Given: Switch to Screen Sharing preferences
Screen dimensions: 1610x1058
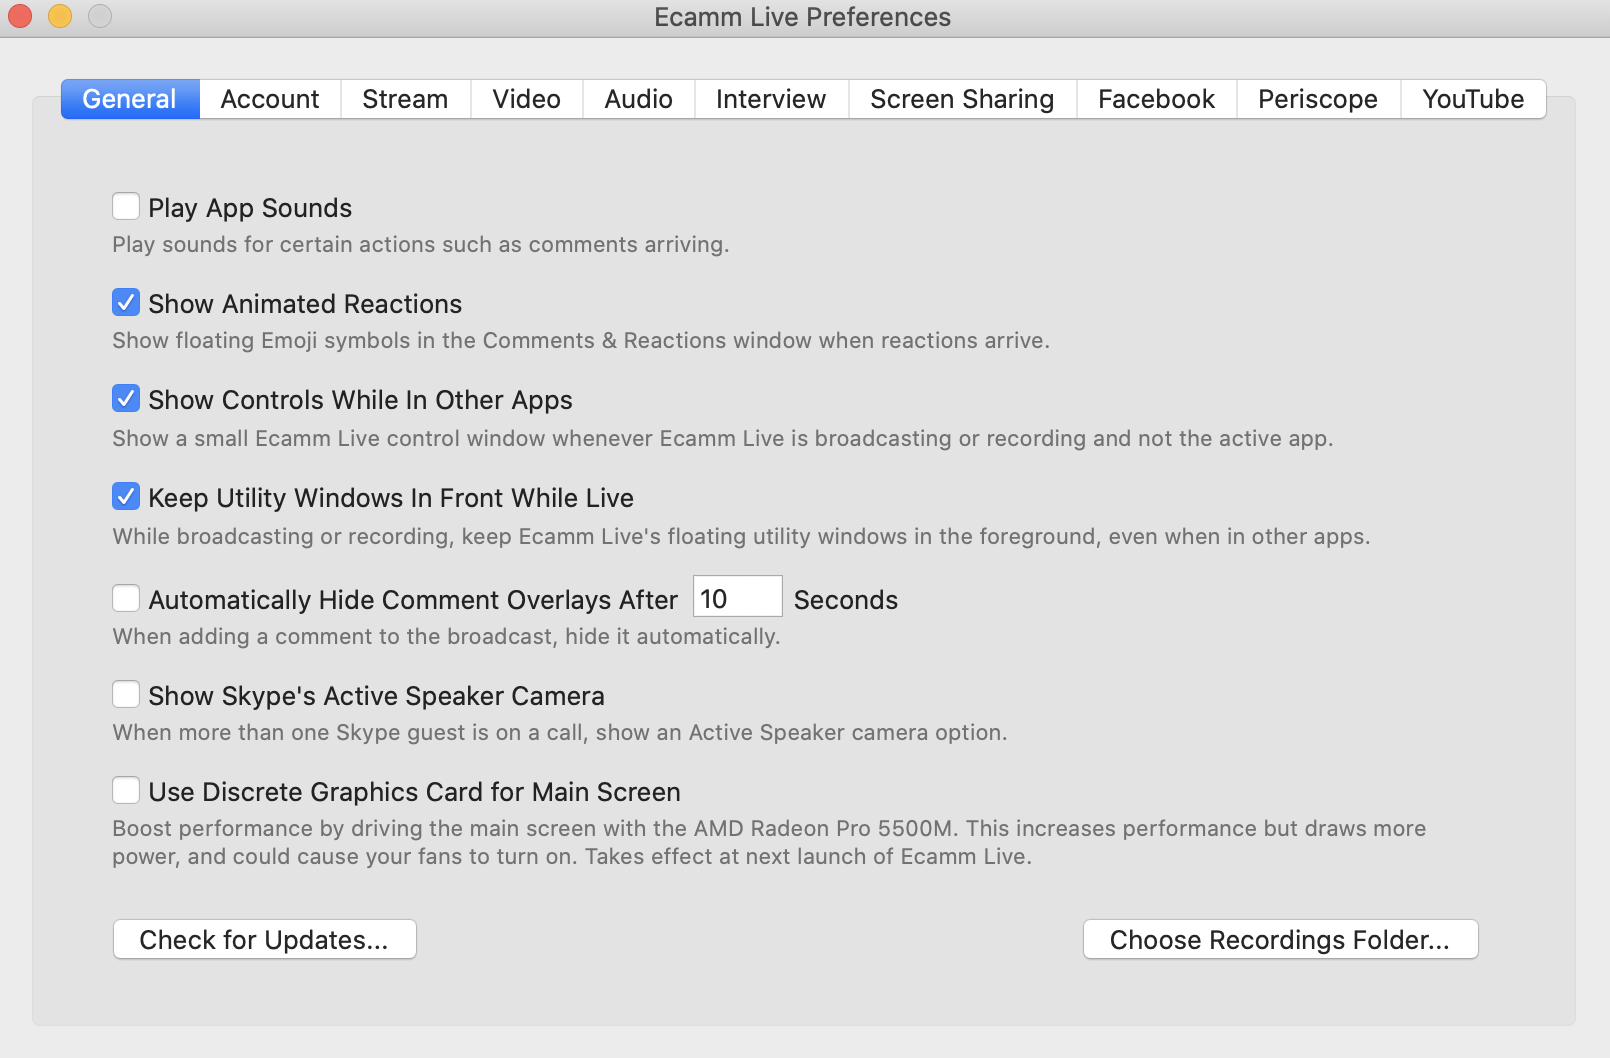Looking at the screenshot, I should (962, 99).
